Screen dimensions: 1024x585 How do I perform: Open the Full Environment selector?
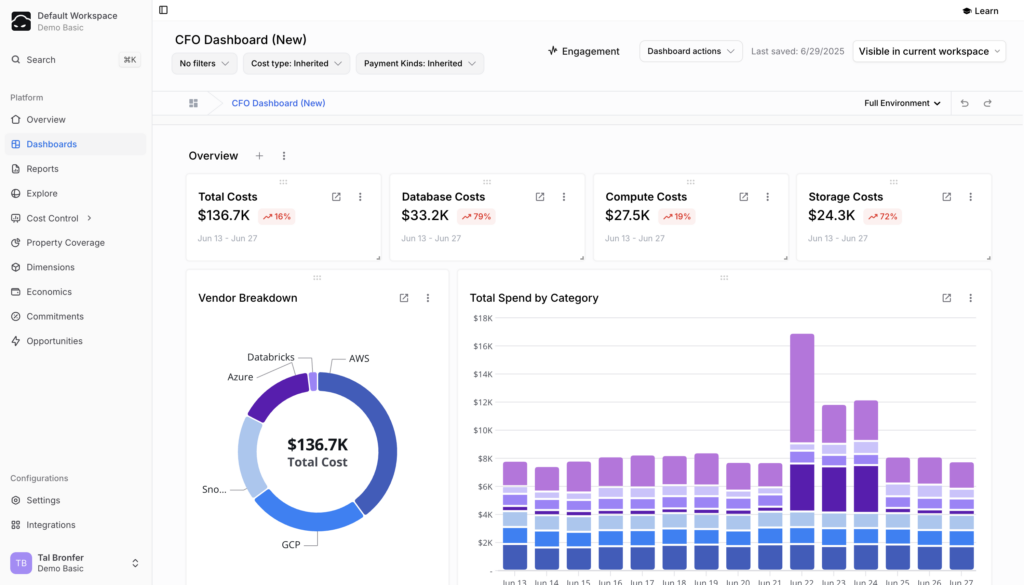[x=903, y=103]
